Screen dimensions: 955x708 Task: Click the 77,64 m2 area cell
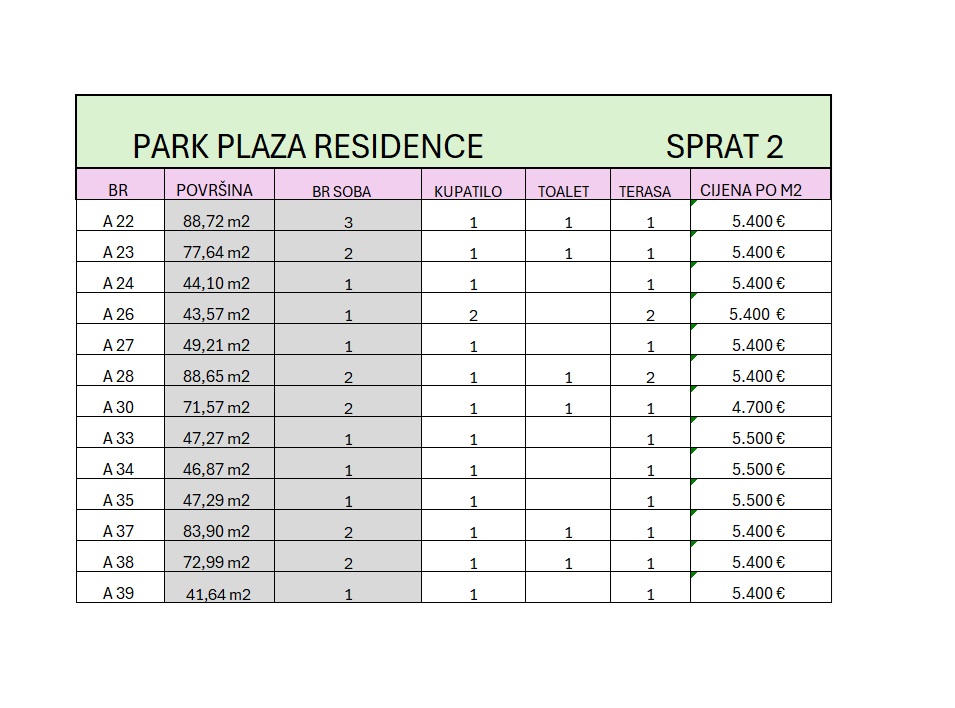click(x=216, y=252)
